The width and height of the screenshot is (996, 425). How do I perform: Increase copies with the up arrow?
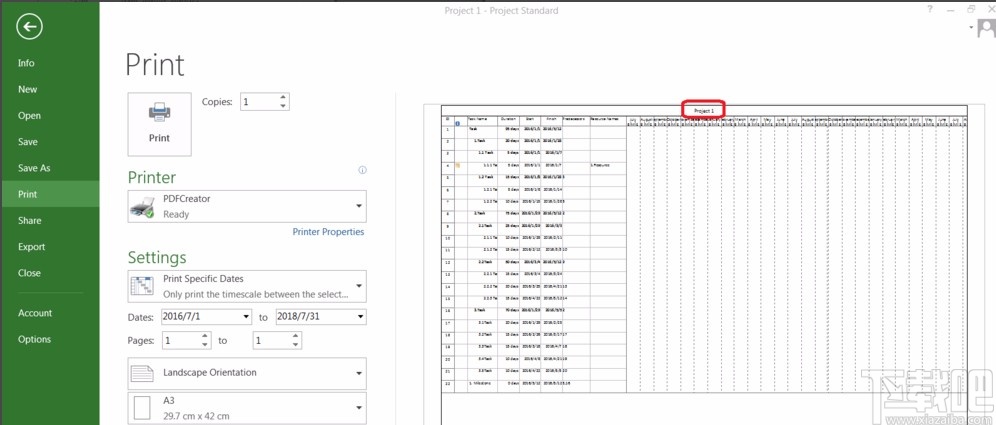coord(283,98)
